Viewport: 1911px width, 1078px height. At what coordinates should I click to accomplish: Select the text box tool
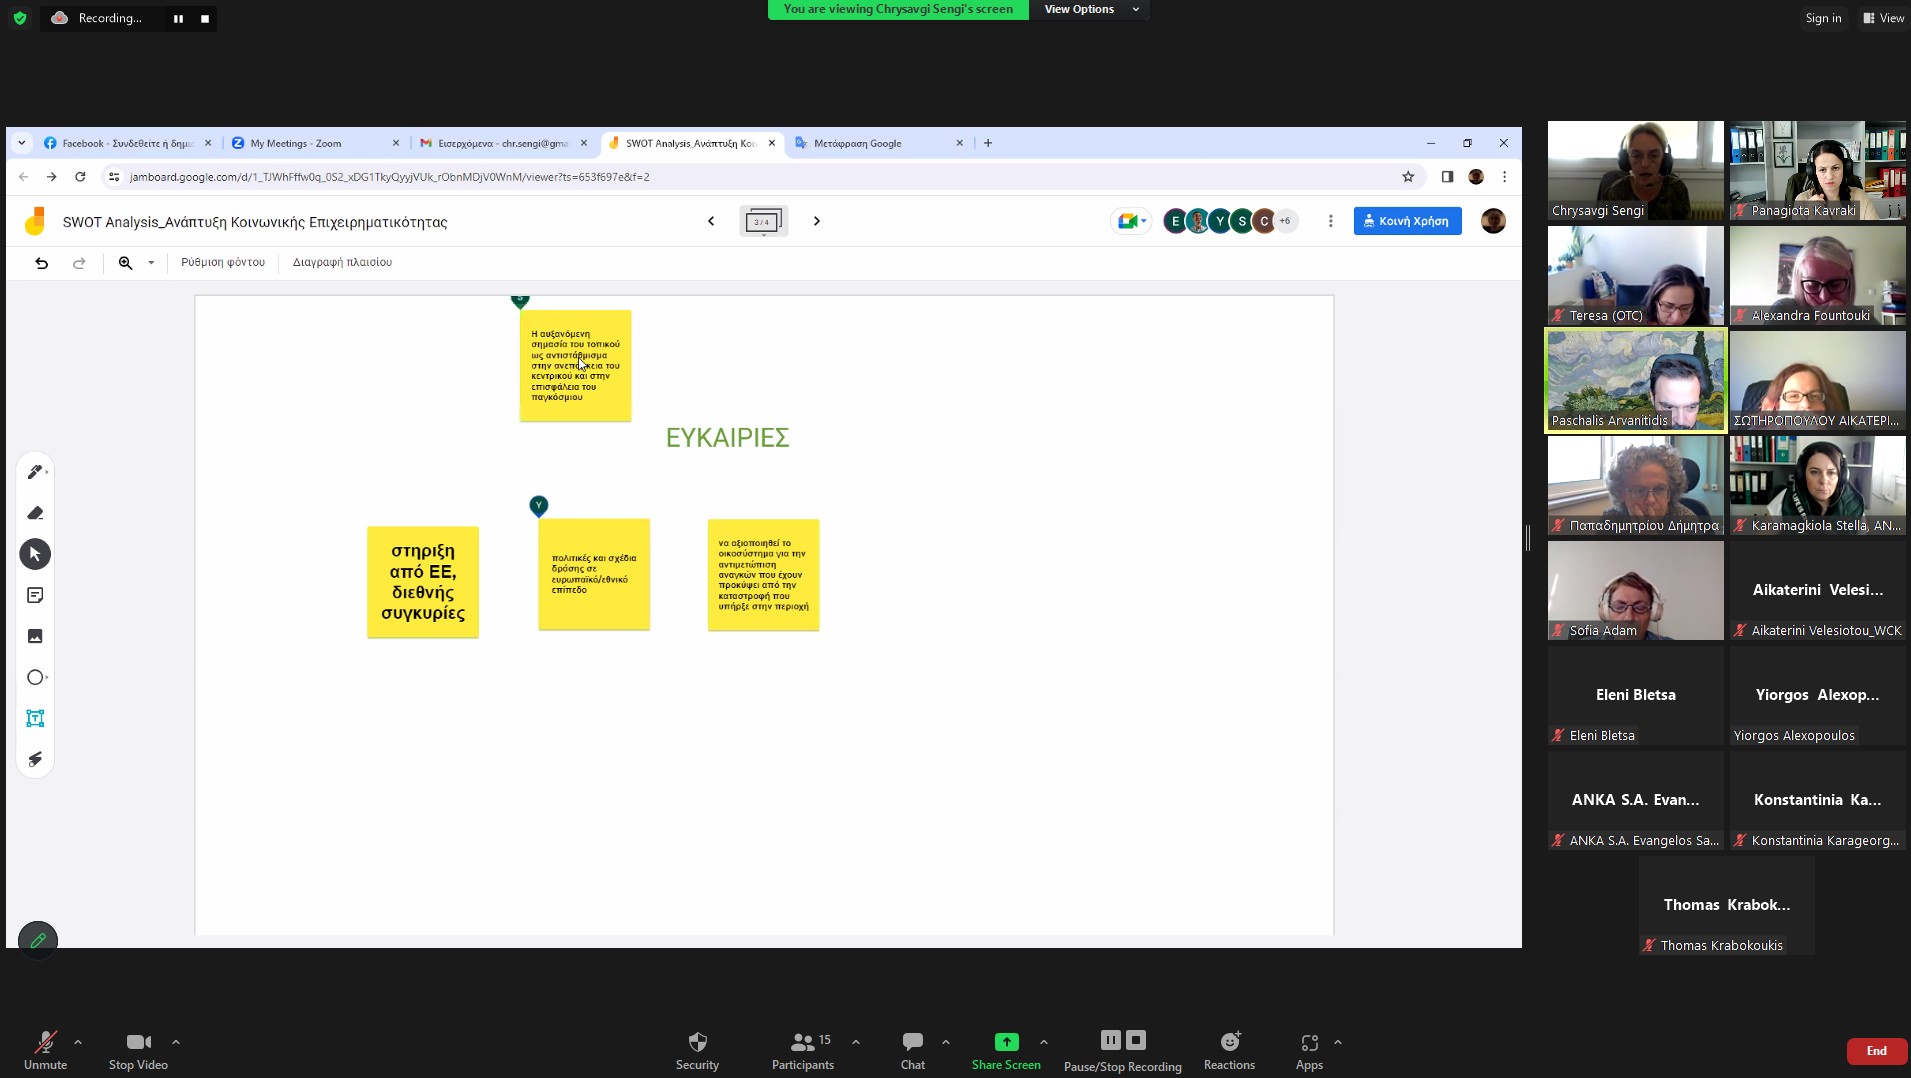35,718
